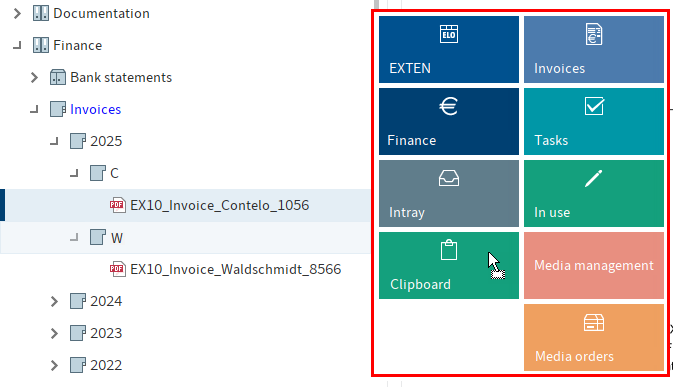This screenshot has width=673, height=387.
Task: Open the Finance tile with euro symbol
Action: 449,121
